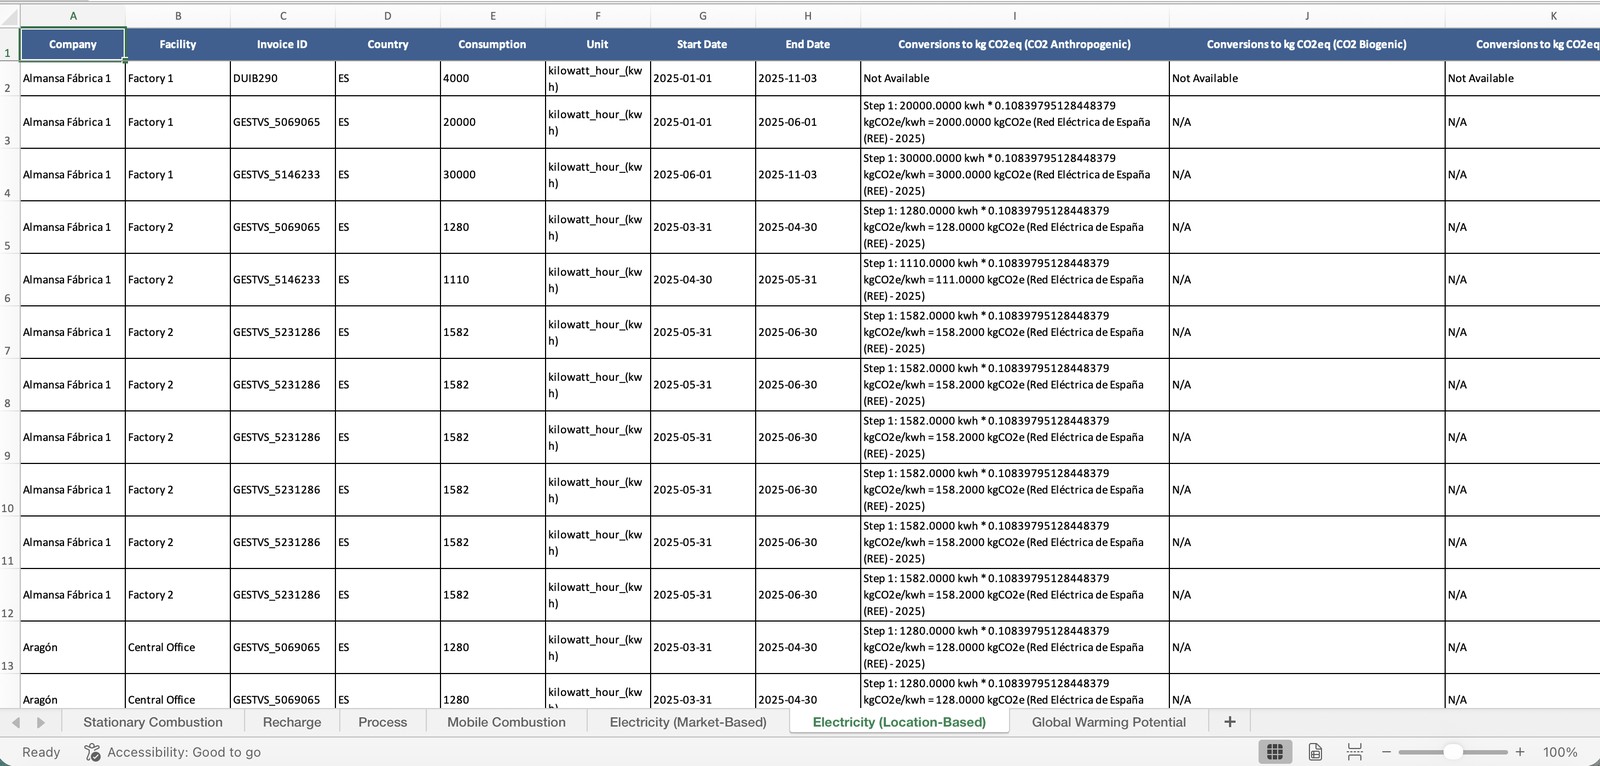Viewport: 1600px width, 766px height.
Task: Click the zoom out minus icon
Action: click(x=1386, y=752)
